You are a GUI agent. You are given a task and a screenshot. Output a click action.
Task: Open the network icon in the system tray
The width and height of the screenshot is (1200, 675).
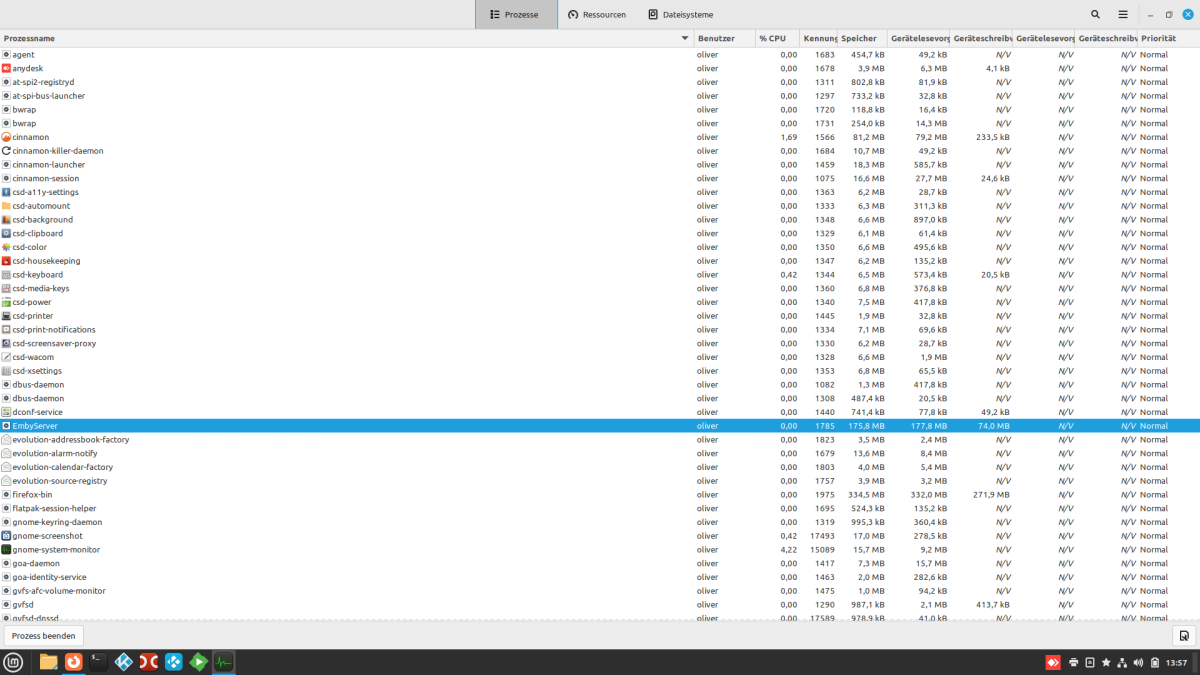point(1121,662)
